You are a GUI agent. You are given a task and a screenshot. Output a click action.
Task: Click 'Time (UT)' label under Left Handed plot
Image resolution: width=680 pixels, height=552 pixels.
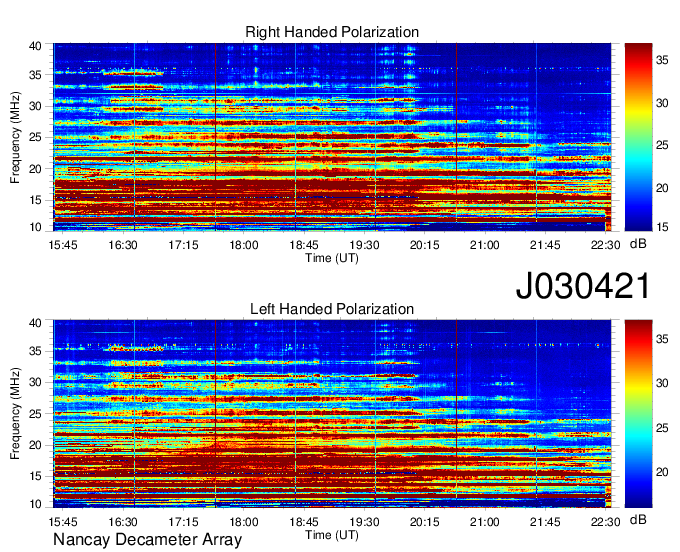point(332,535)
